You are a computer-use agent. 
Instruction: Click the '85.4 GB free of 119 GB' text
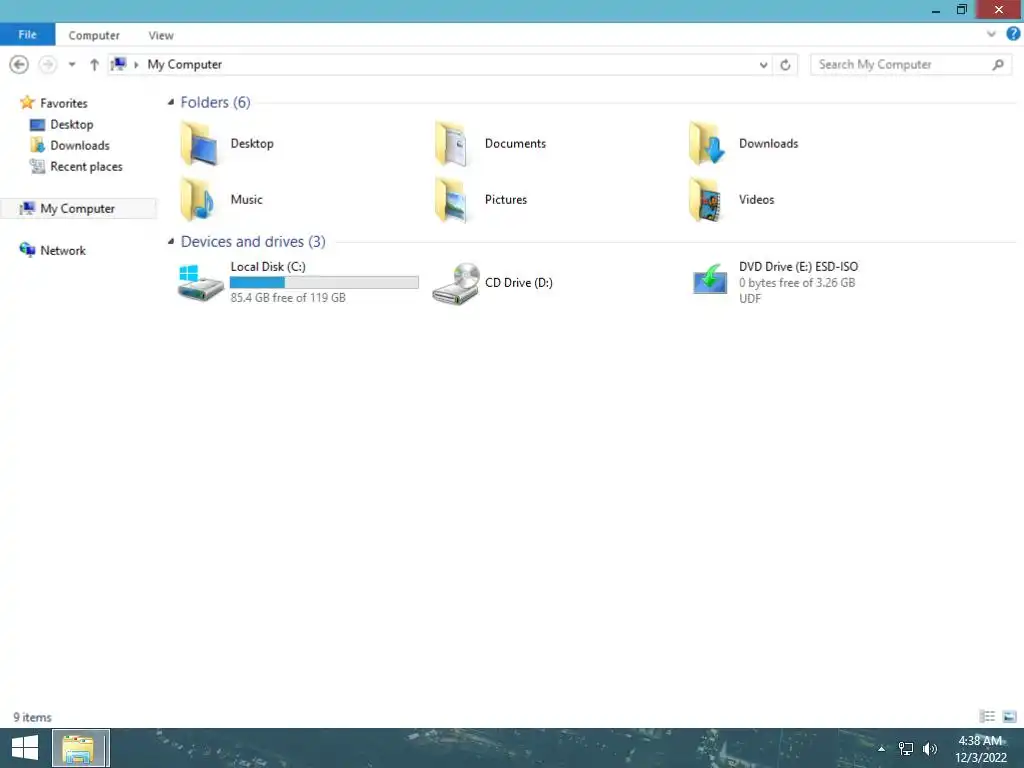coord(288,298)
